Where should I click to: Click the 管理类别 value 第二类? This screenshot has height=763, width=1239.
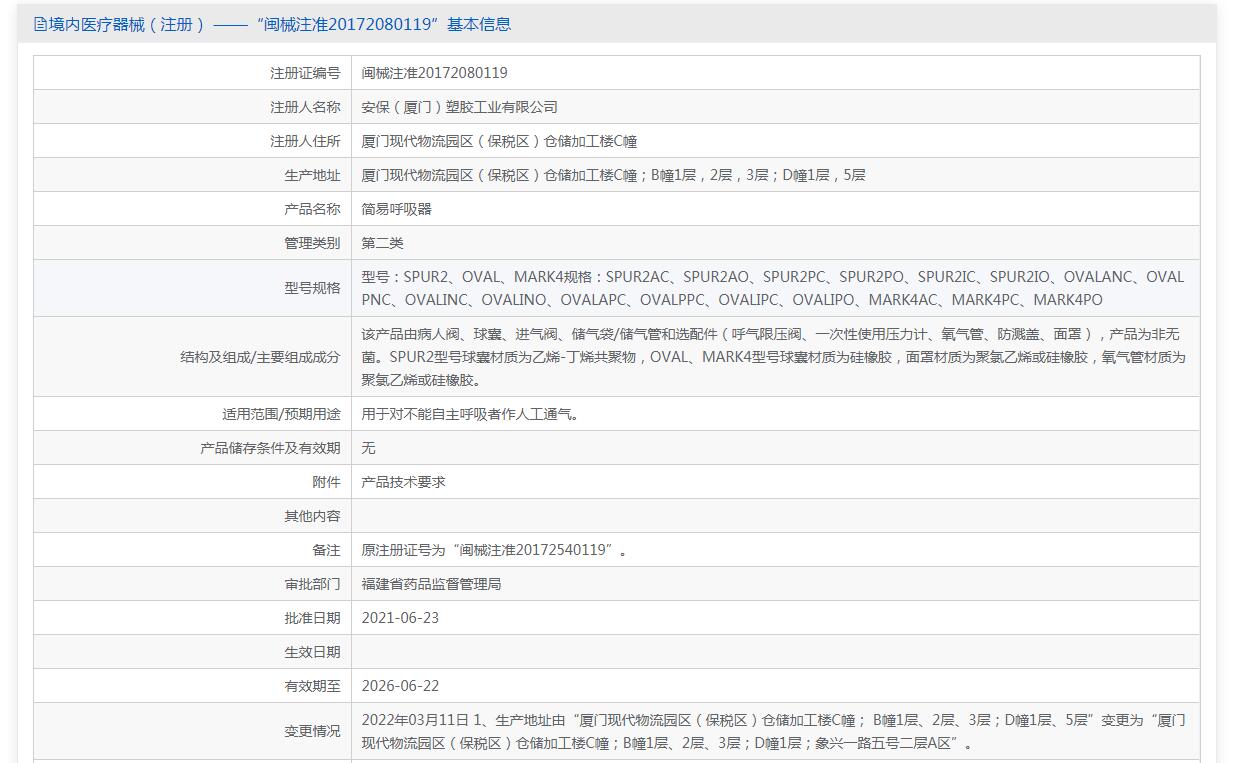[382, 243]
